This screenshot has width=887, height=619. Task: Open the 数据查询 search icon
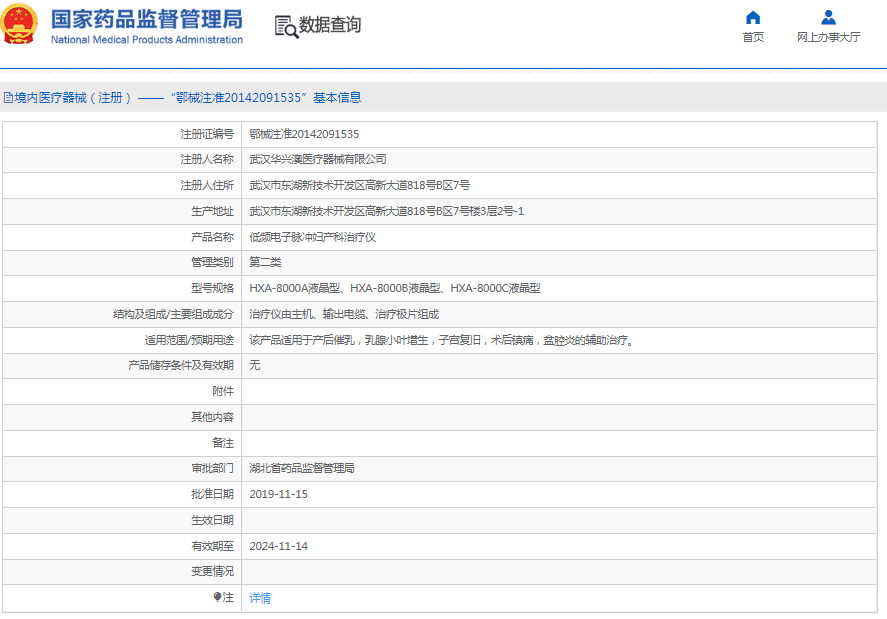coord(286,27)
